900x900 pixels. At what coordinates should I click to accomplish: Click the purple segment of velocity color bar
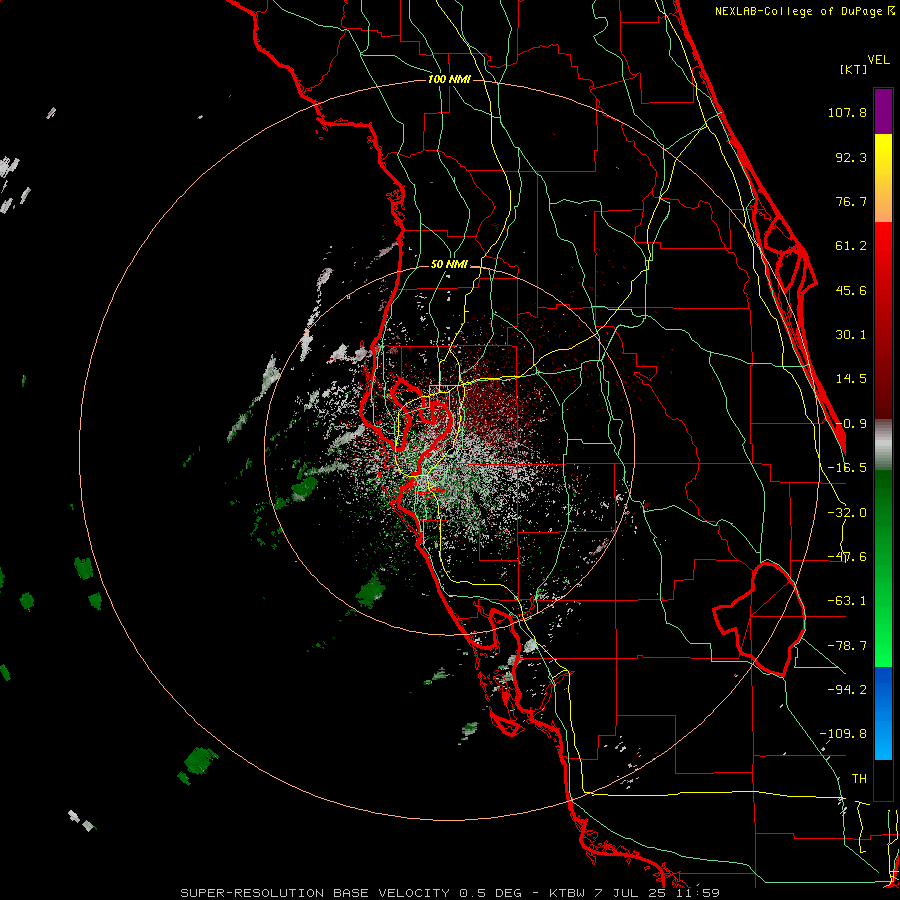(883, 111)
